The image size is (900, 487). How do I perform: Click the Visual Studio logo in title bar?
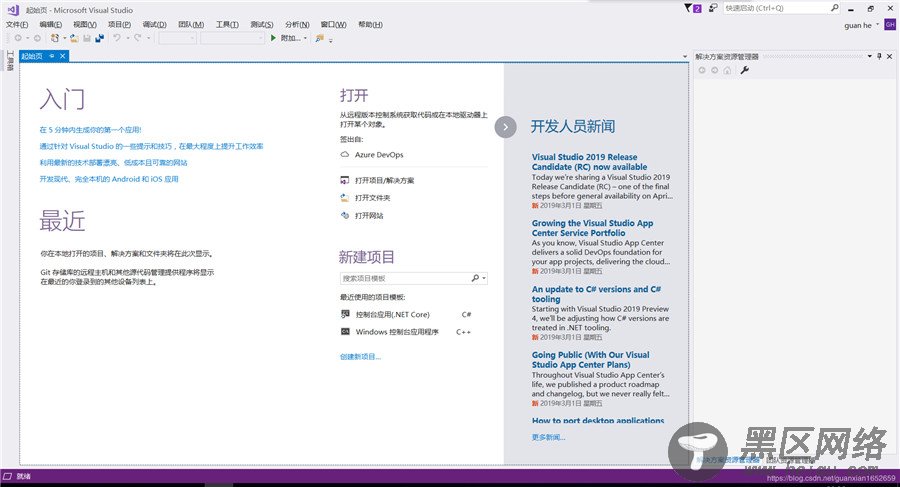click(13, 9)
